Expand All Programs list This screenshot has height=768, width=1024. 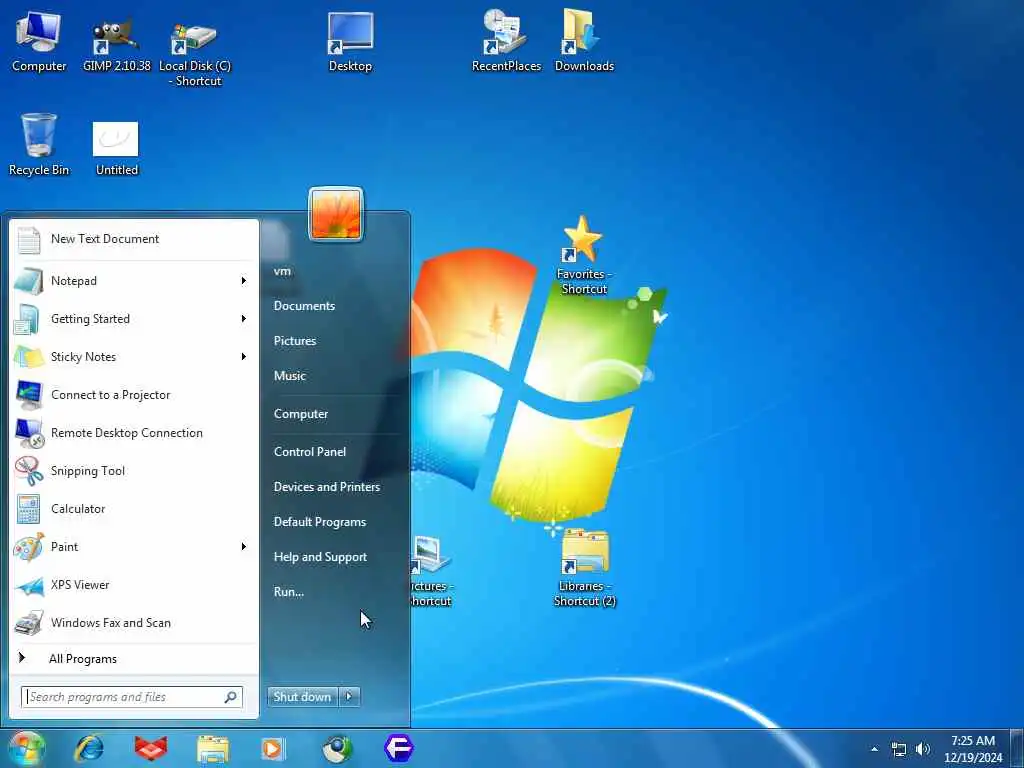(135, 659)
